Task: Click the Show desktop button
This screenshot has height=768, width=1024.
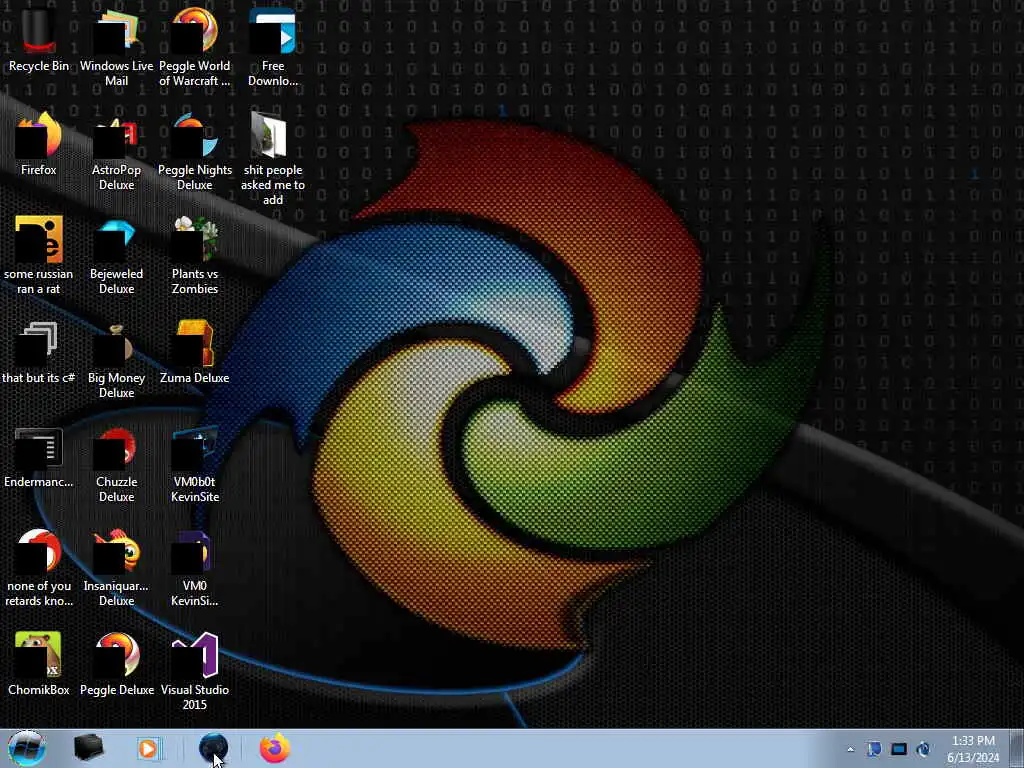Action: pyautogui.click(x=1017, y=748)
